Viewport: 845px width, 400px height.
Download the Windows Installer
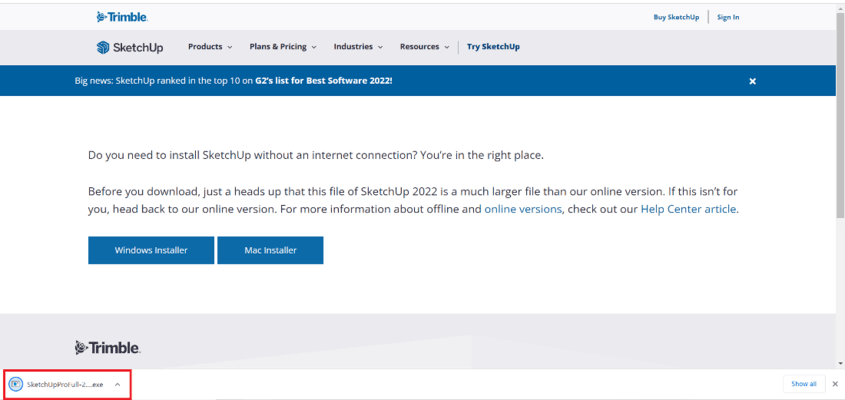[x=151, y=250]
